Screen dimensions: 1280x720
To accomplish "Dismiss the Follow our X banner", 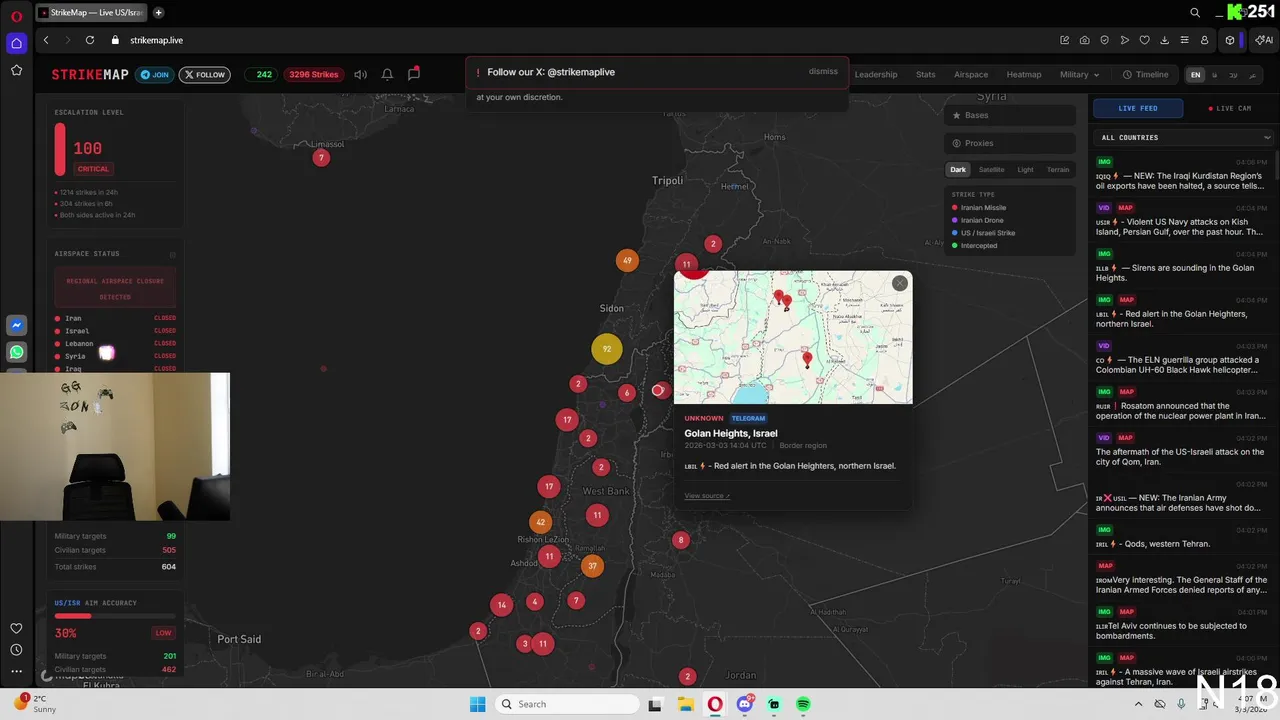I will click(823, 72).
